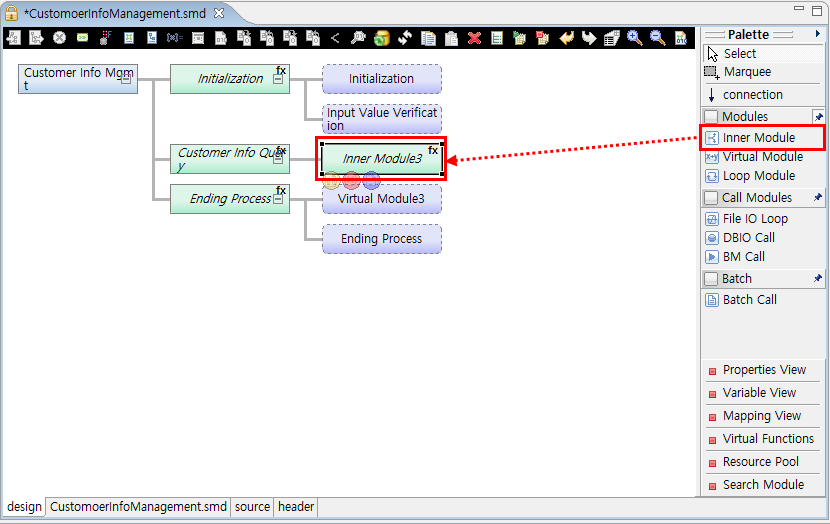Choose the Select tool in the Palette
Viewport: 830px width, 524px height.
[763, 53]
